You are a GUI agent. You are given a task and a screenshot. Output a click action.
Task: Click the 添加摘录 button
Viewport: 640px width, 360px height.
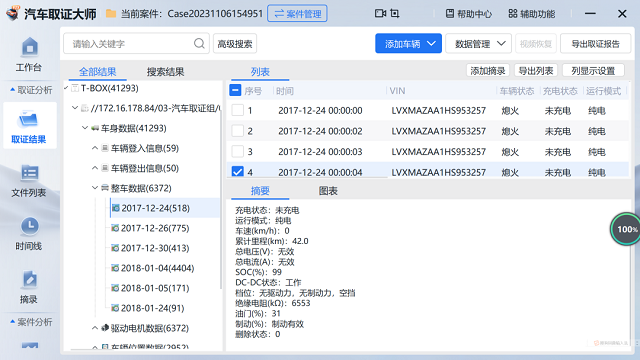point(488,71)
